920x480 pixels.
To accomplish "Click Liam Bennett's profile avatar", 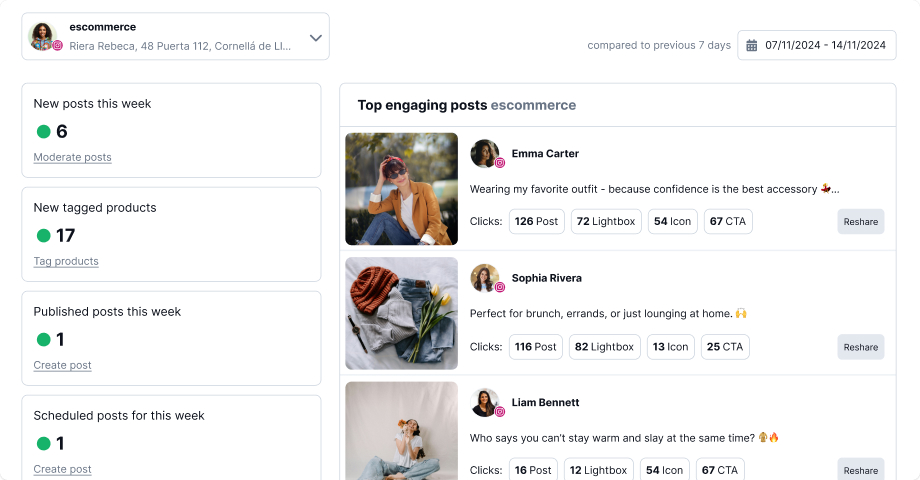I will (485, 402).
